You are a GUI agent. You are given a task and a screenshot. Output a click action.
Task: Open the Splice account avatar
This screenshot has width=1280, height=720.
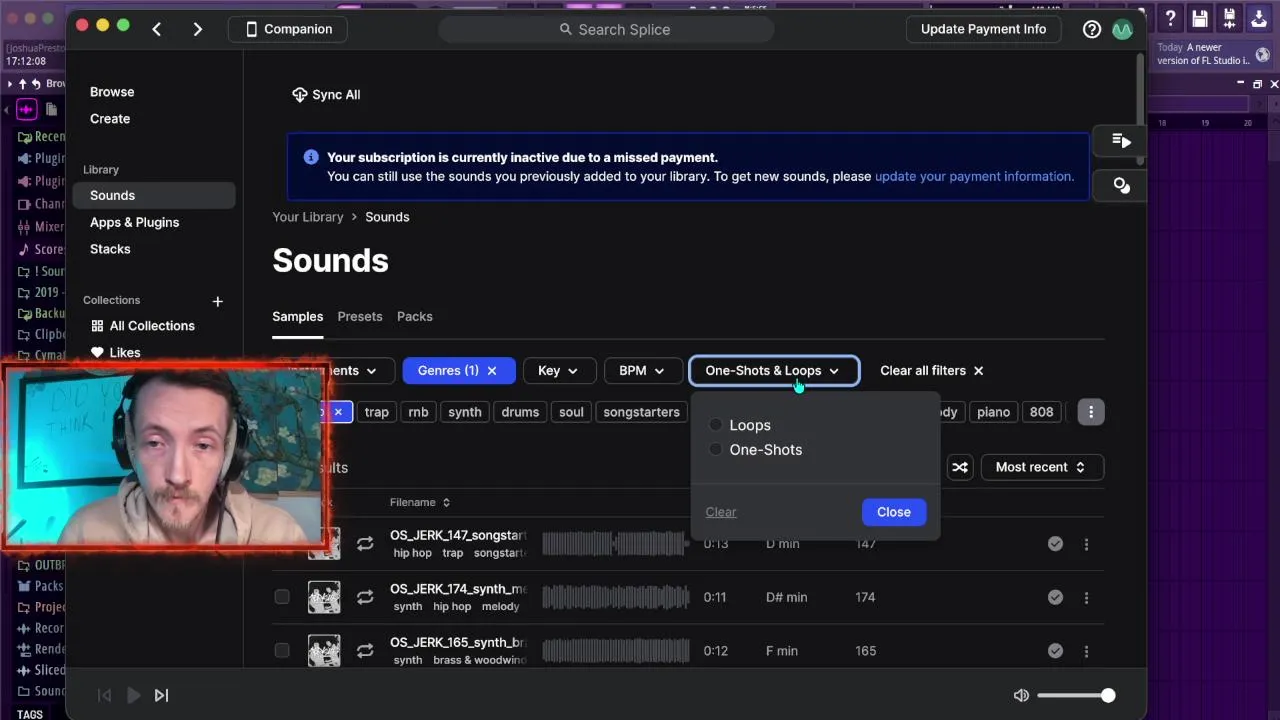click(1122, 29)
